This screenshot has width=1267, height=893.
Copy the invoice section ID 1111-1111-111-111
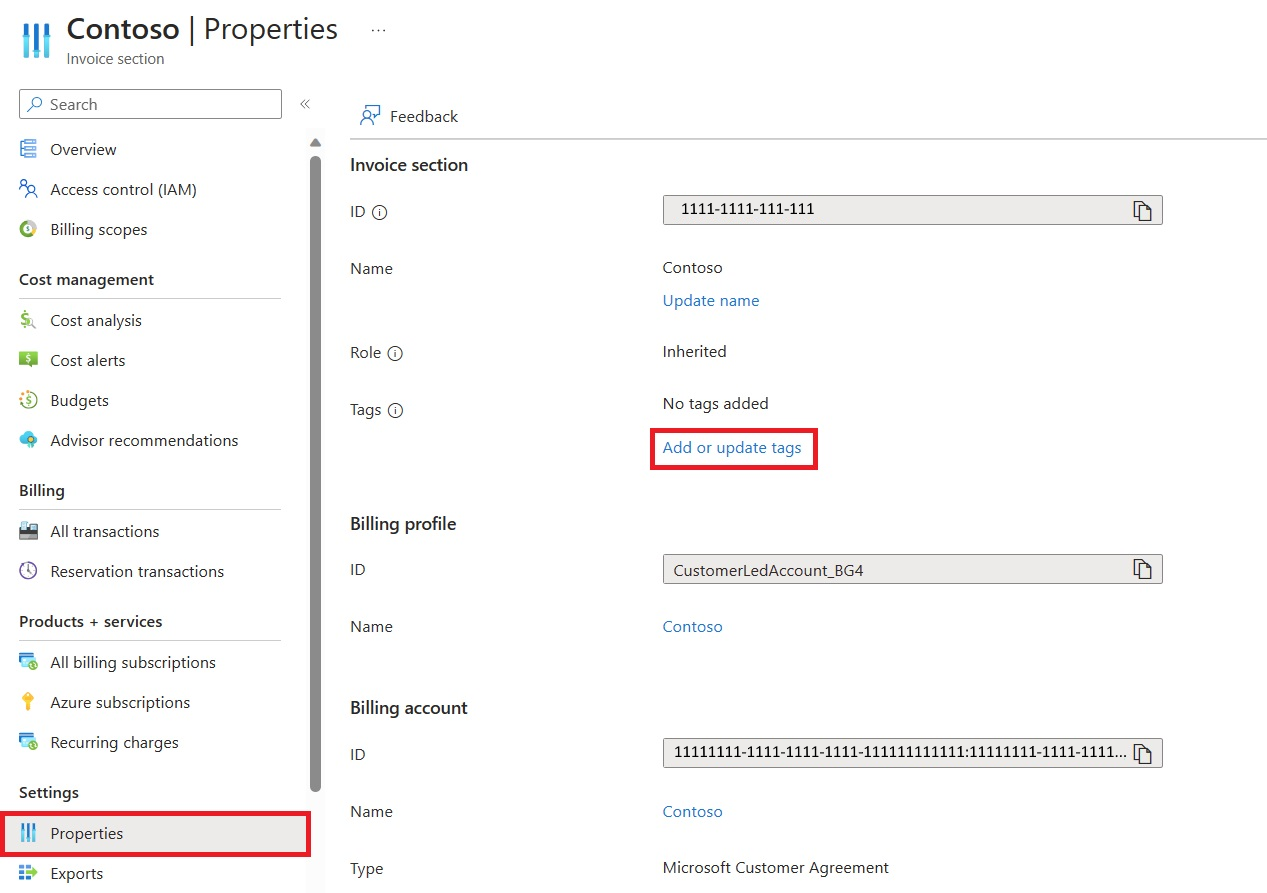(1142, 210)
